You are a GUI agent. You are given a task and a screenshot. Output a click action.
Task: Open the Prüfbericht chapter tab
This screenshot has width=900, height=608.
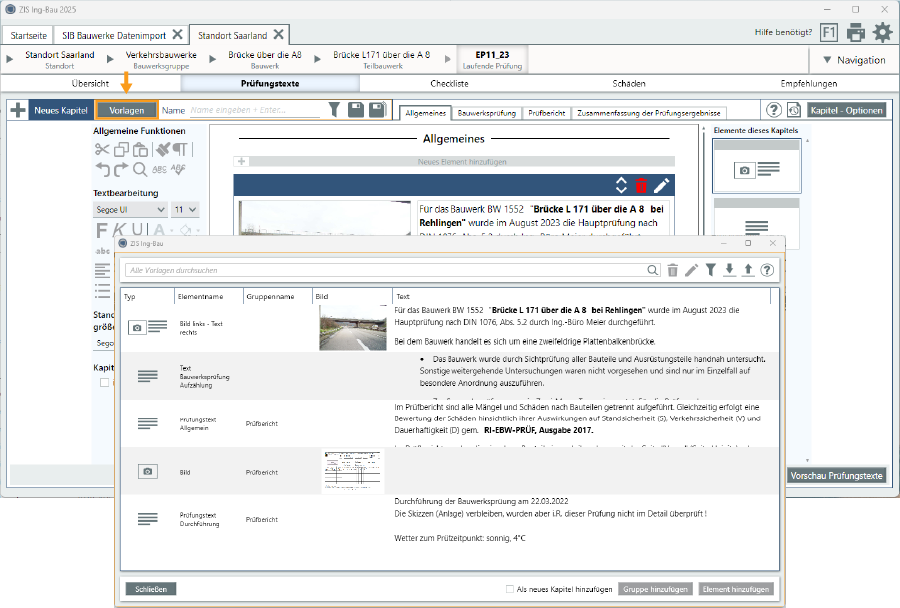tap(546, 114)
